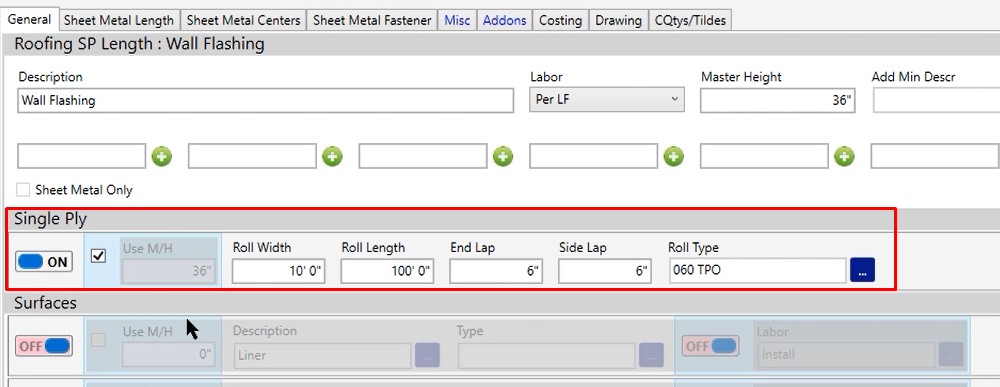This screenshot has height=387, width=1000.
Task: Click ellipsis button beside Liner description
Action: point(427,355)
